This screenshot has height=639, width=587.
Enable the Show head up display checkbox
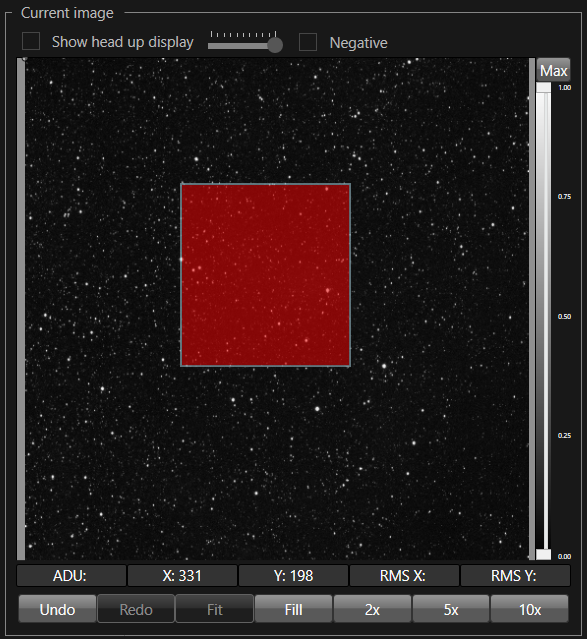pyautogui.click(x=31, y=42)
